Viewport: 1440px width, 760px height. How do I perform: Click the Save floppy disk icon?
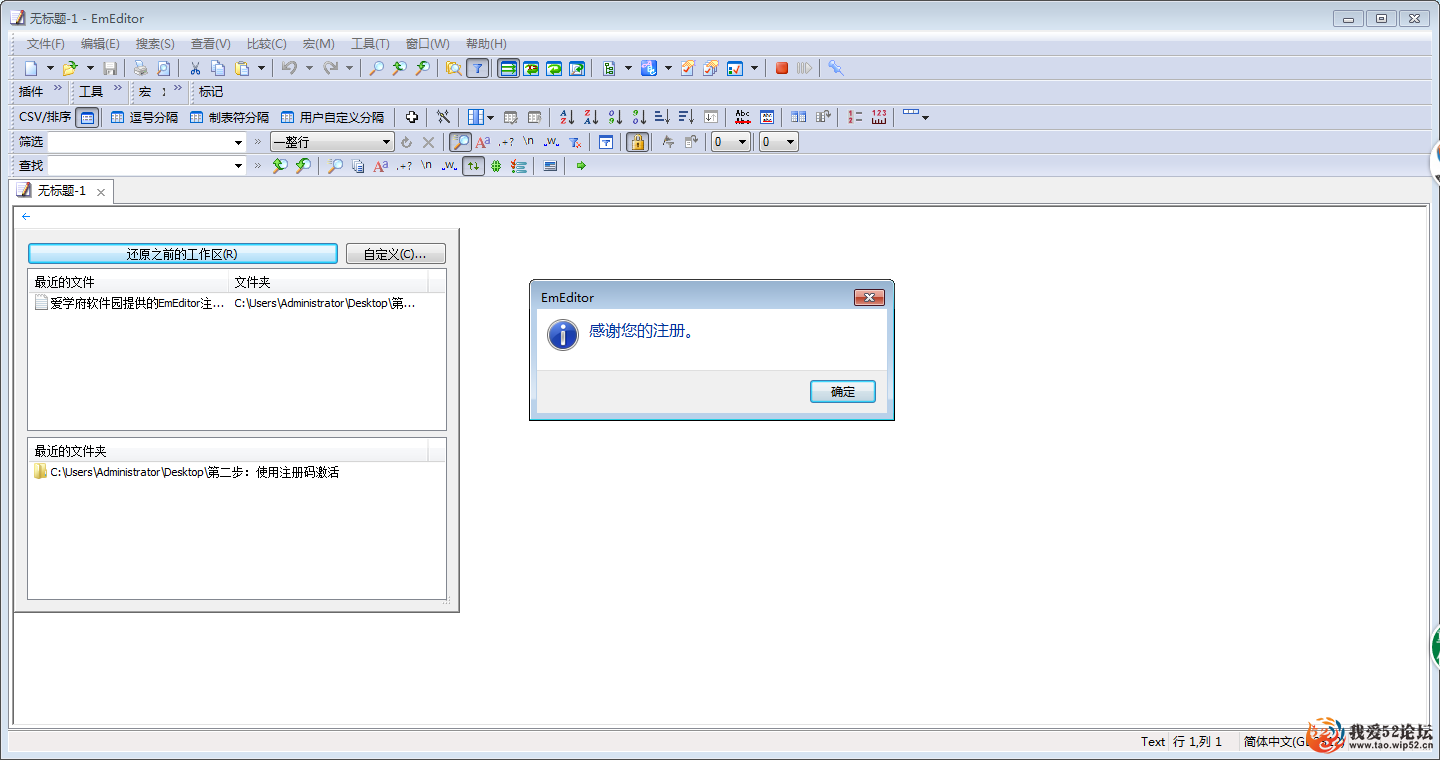point(110,68)
